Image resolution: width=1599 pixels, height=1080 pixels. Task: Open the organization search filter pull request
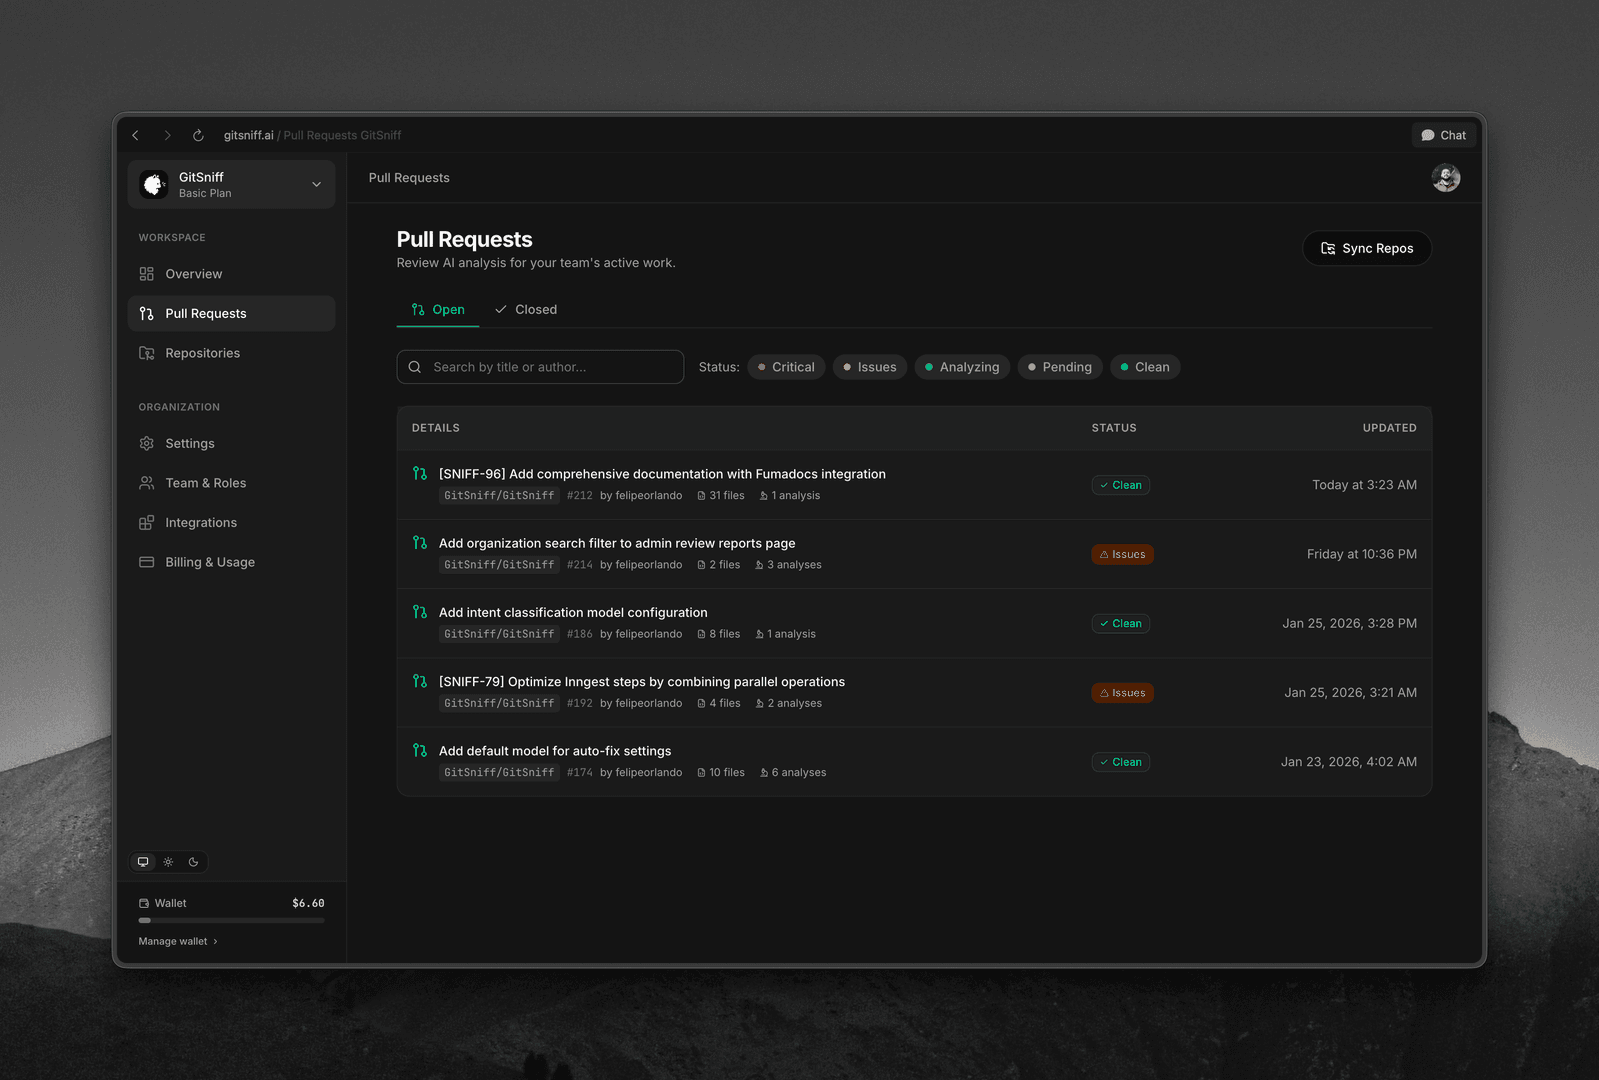point(617,543)
